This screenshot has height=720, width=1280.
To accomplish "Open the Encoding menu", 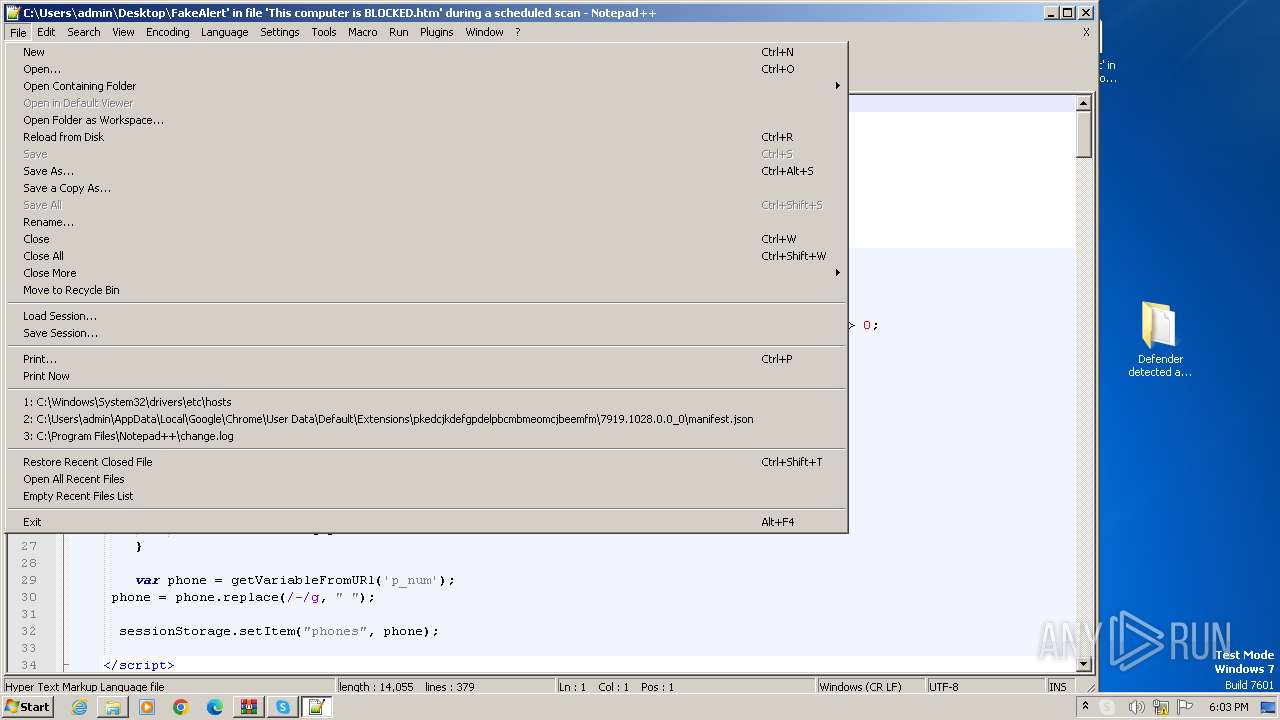I will (x=167, y=32).
